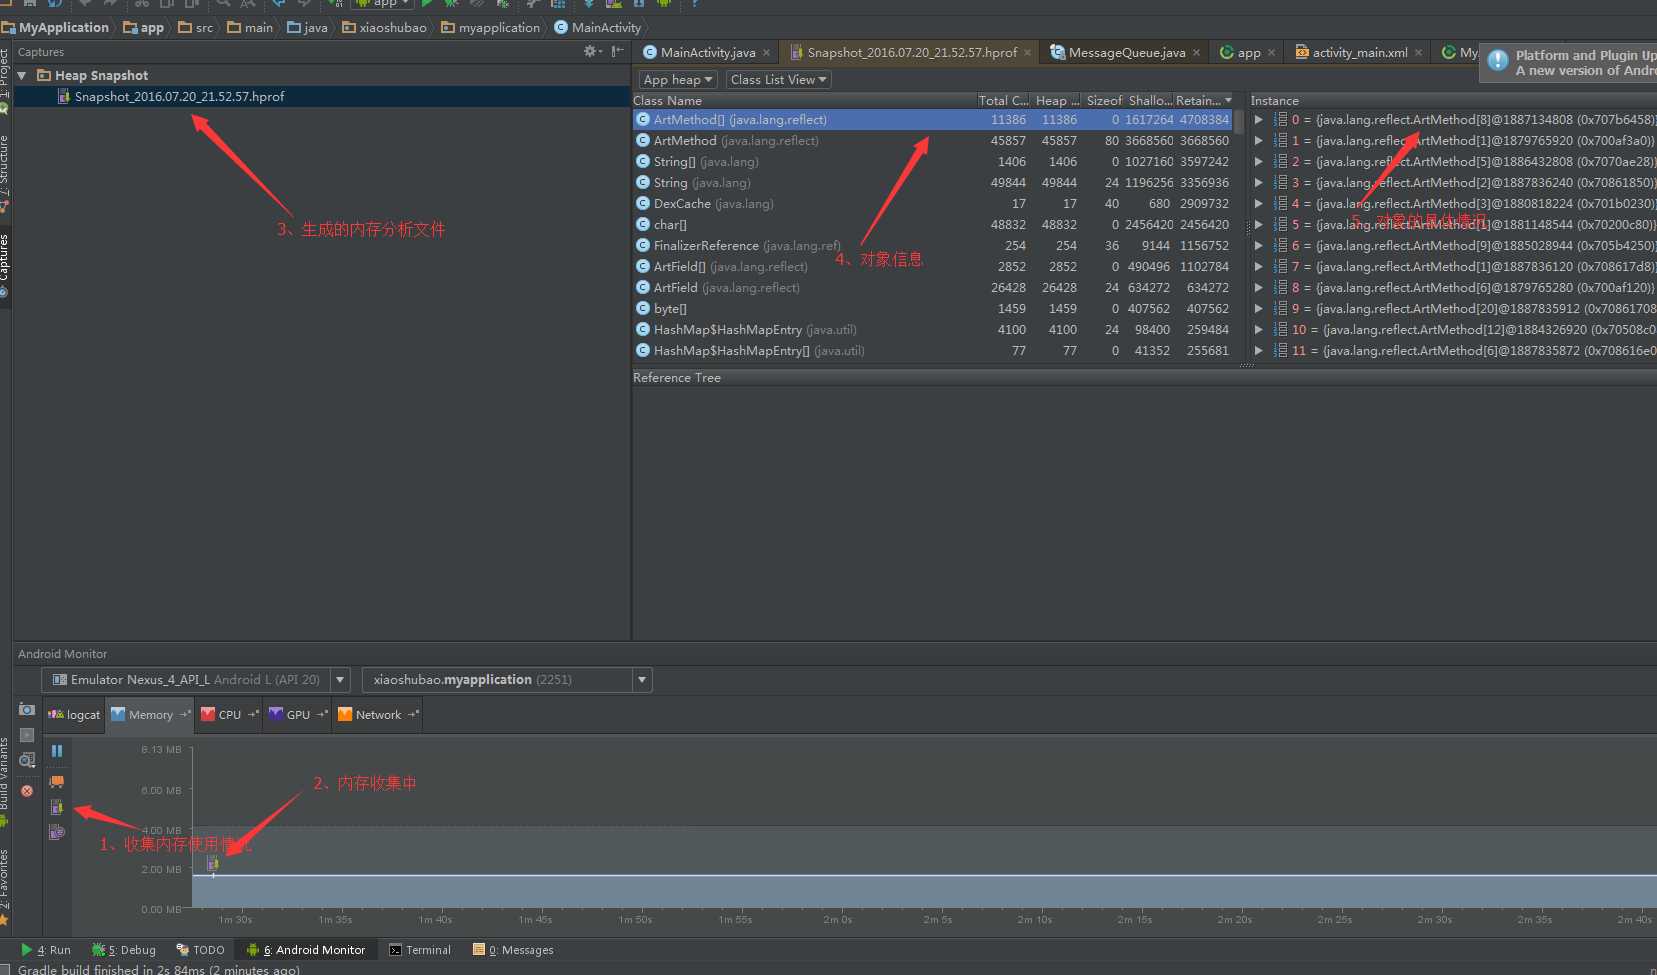Start allocation tracking icon
Image resolution: width=1657 pixels, height=975 pixels.
pyautogui.click(x=57, y=832)
